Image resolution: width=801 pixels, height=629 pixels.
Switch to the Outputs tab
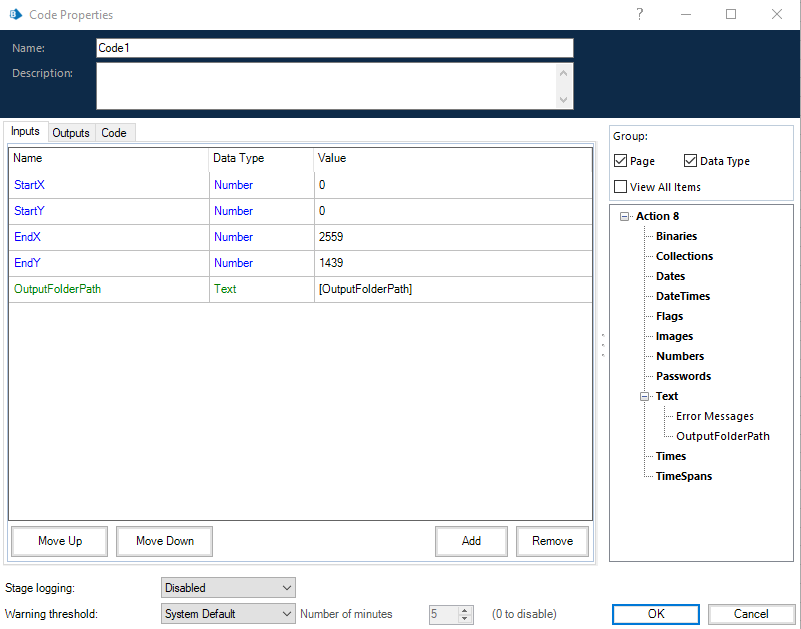(x=71, y=133)
